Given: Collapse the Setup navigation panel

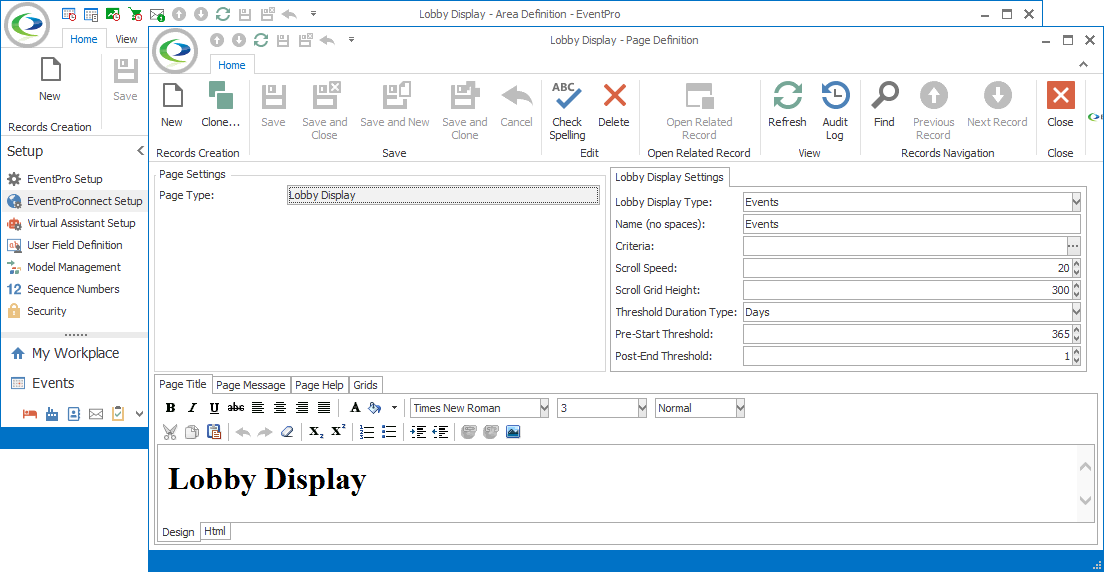Looking at the screenshot, I should tap(140, 151).
